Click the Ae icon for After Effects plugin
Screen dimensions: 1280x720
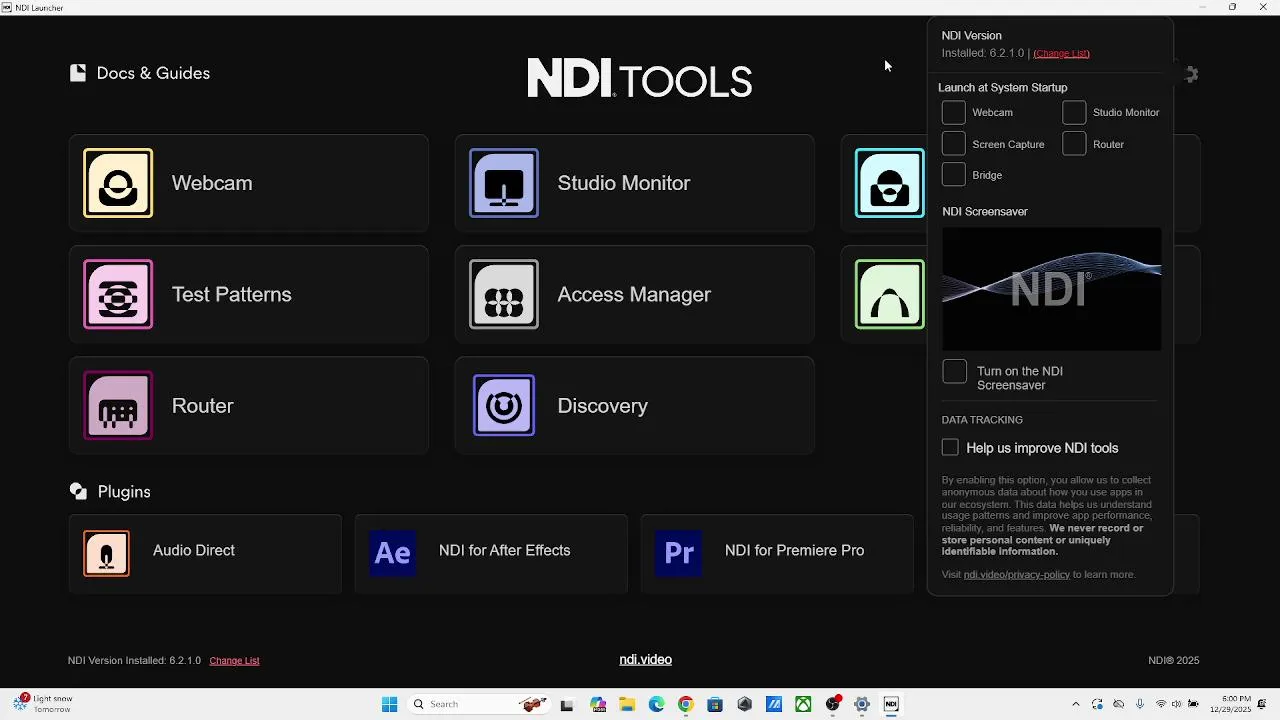pyautogui.click(x=392, y=554)
